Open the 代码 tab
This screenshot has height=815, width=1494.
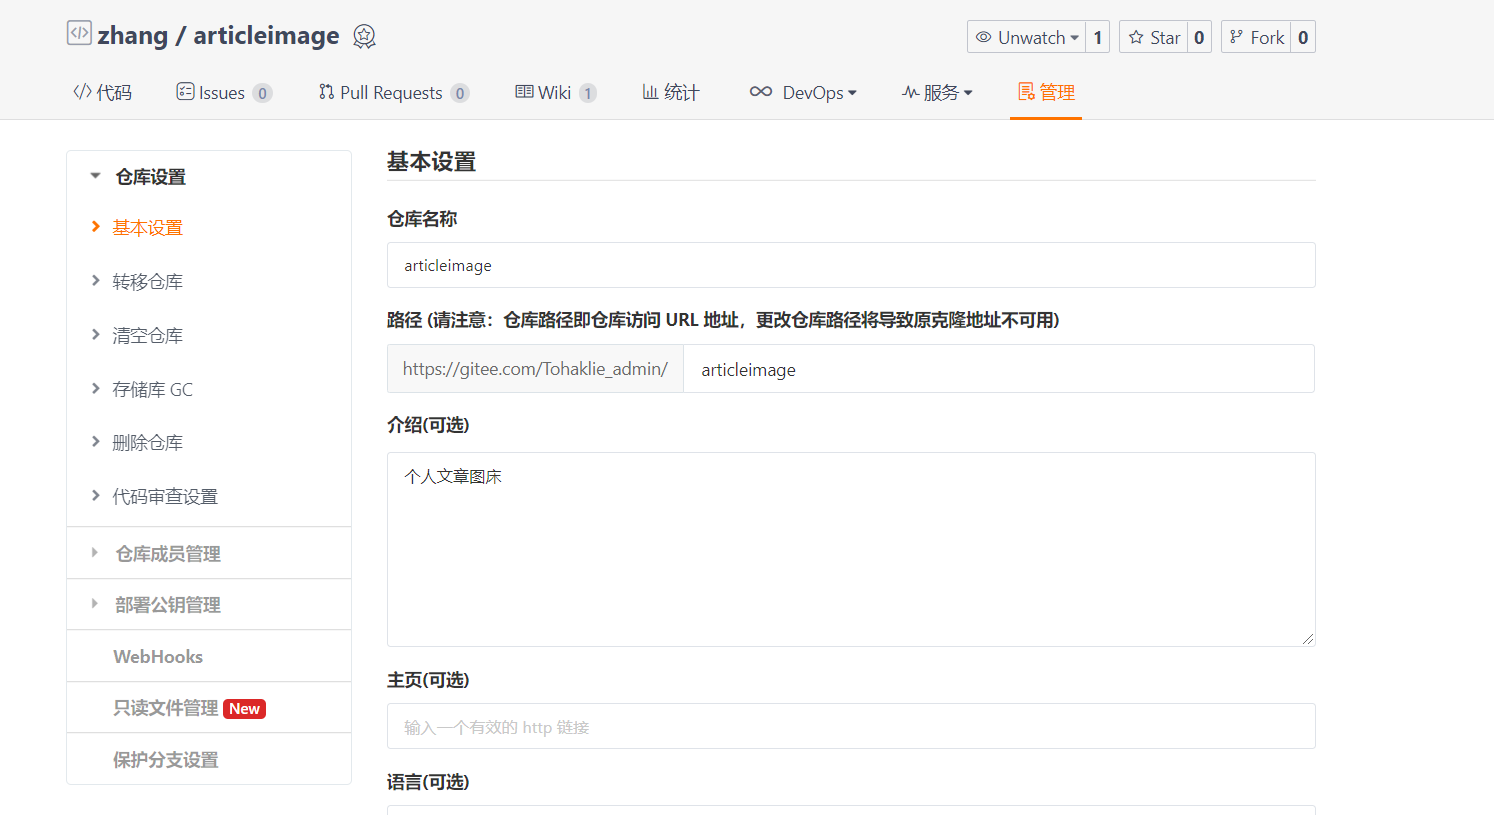103,92
